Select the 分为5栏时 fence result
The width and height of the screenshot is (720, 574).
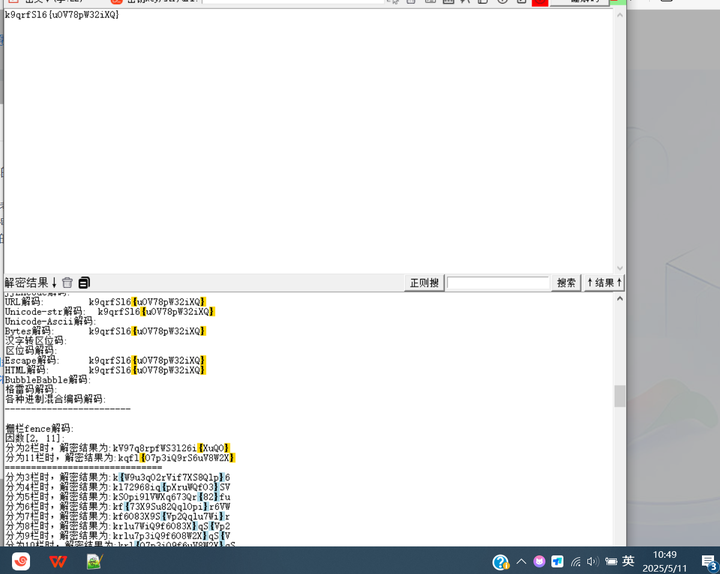[x=118, y=497]
